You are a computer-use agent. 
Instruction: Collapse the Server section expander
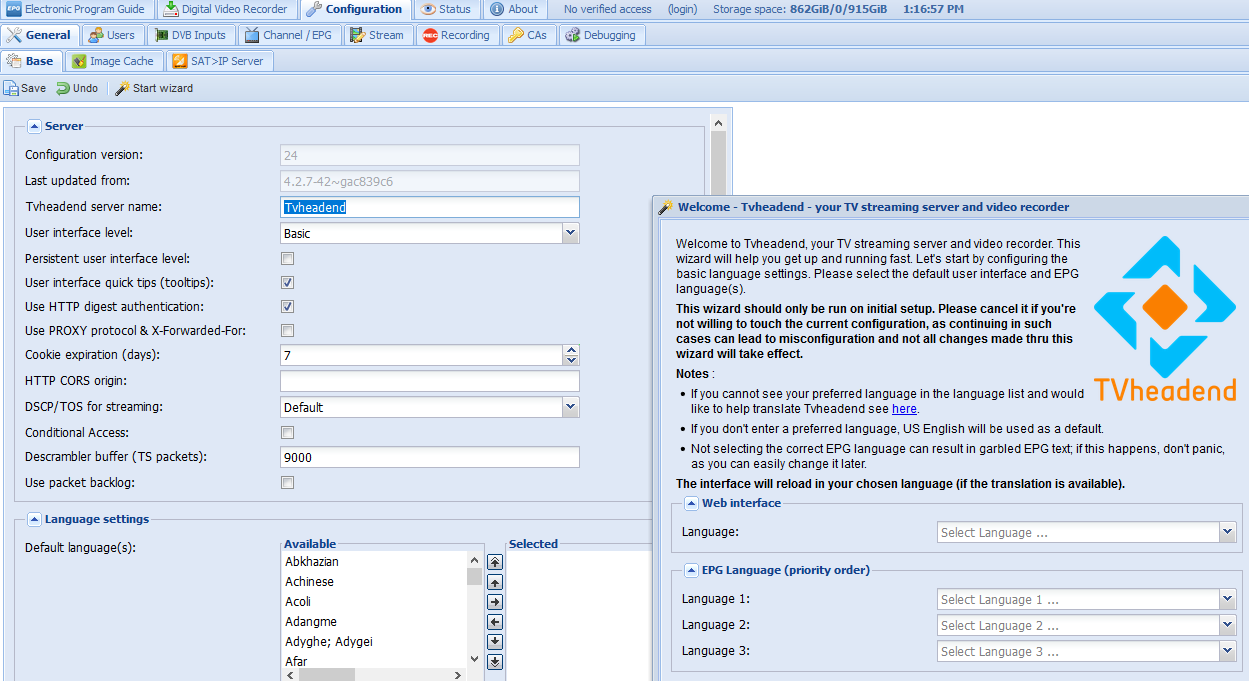(34, 126)
